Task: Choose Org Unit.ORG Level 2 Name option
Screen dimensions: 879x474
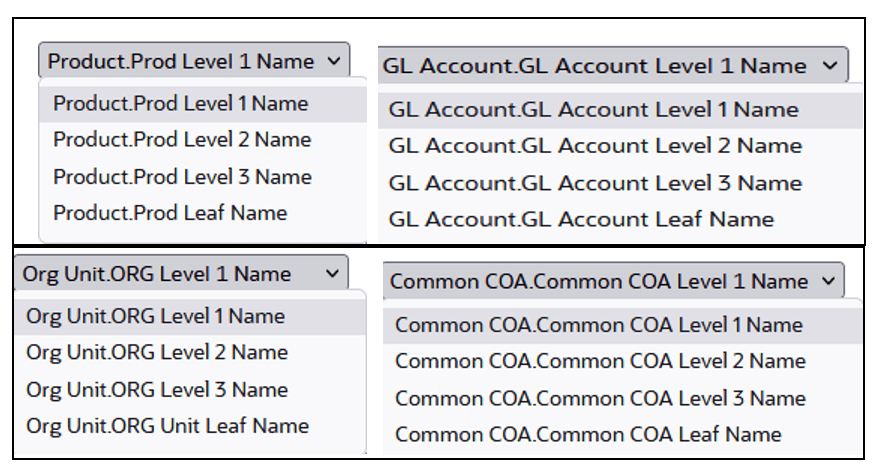Action: coord(191,352)
